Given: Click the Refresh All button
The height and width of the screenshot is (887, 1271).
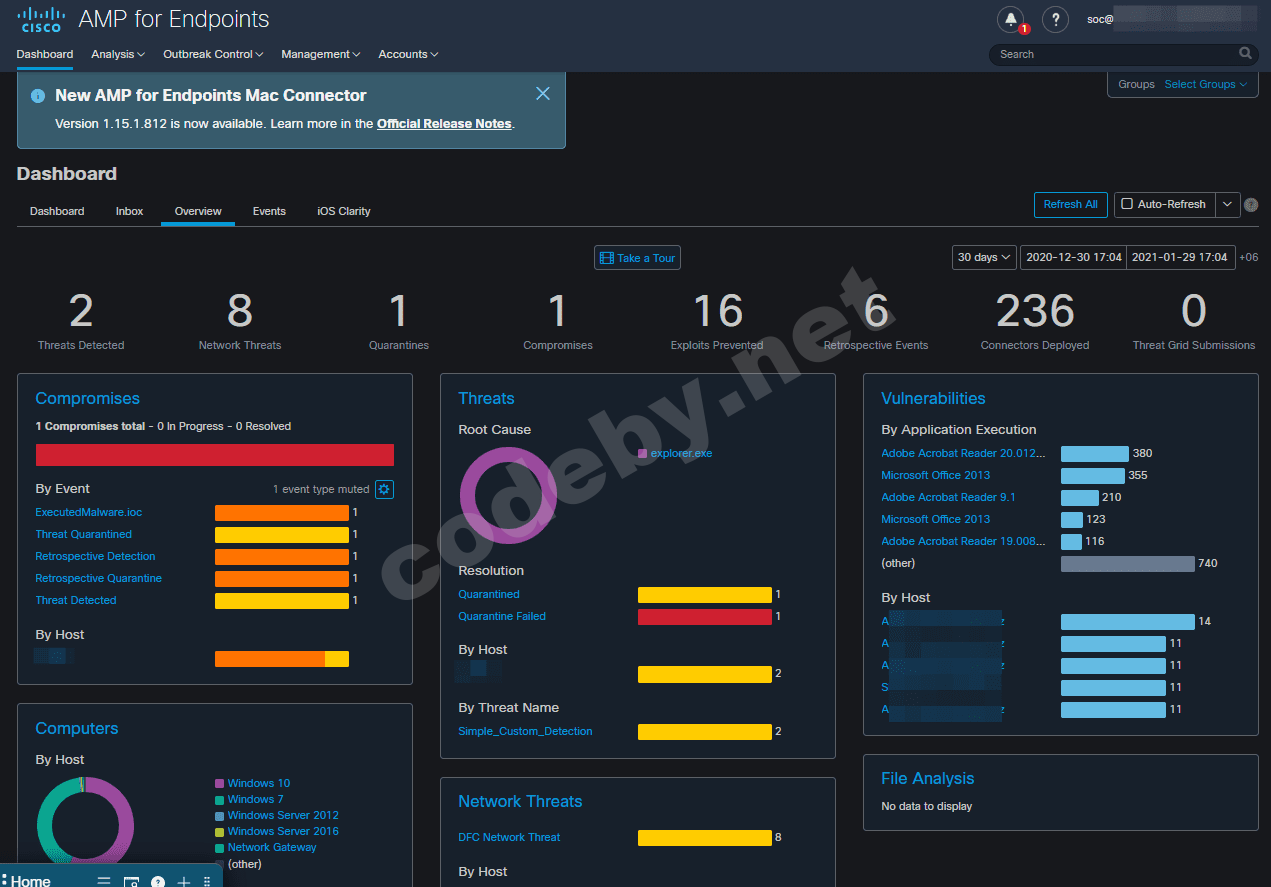Looking at the screenshot, I should pyautogui.click(x=1070, y=204).
